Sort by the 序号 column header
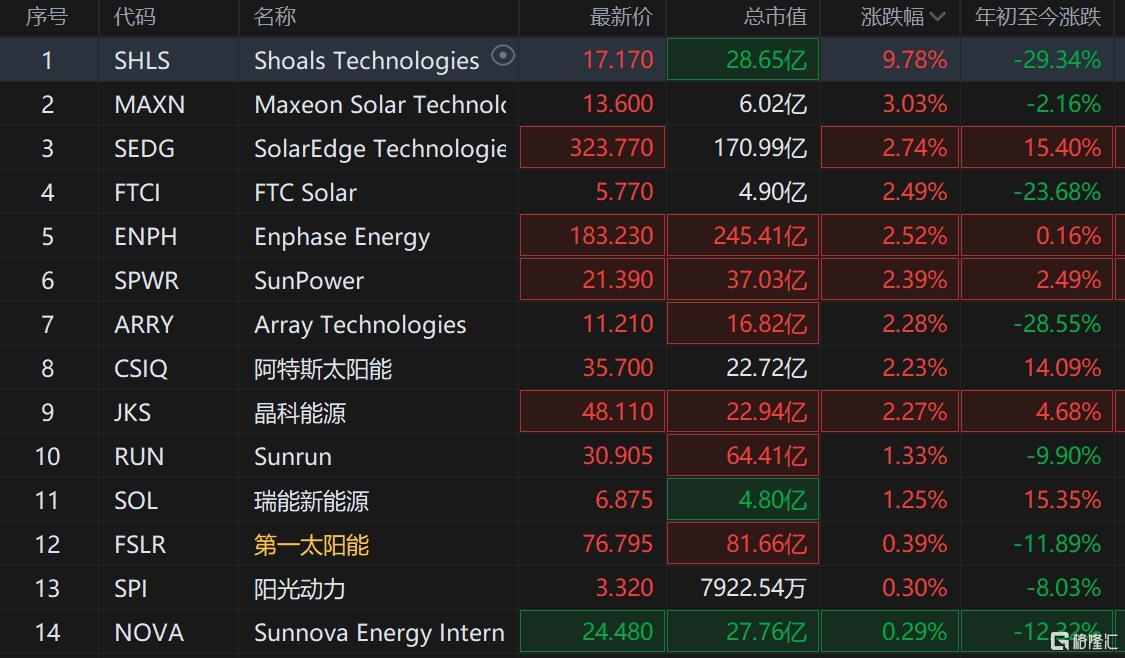 click(x=47, y=17)
